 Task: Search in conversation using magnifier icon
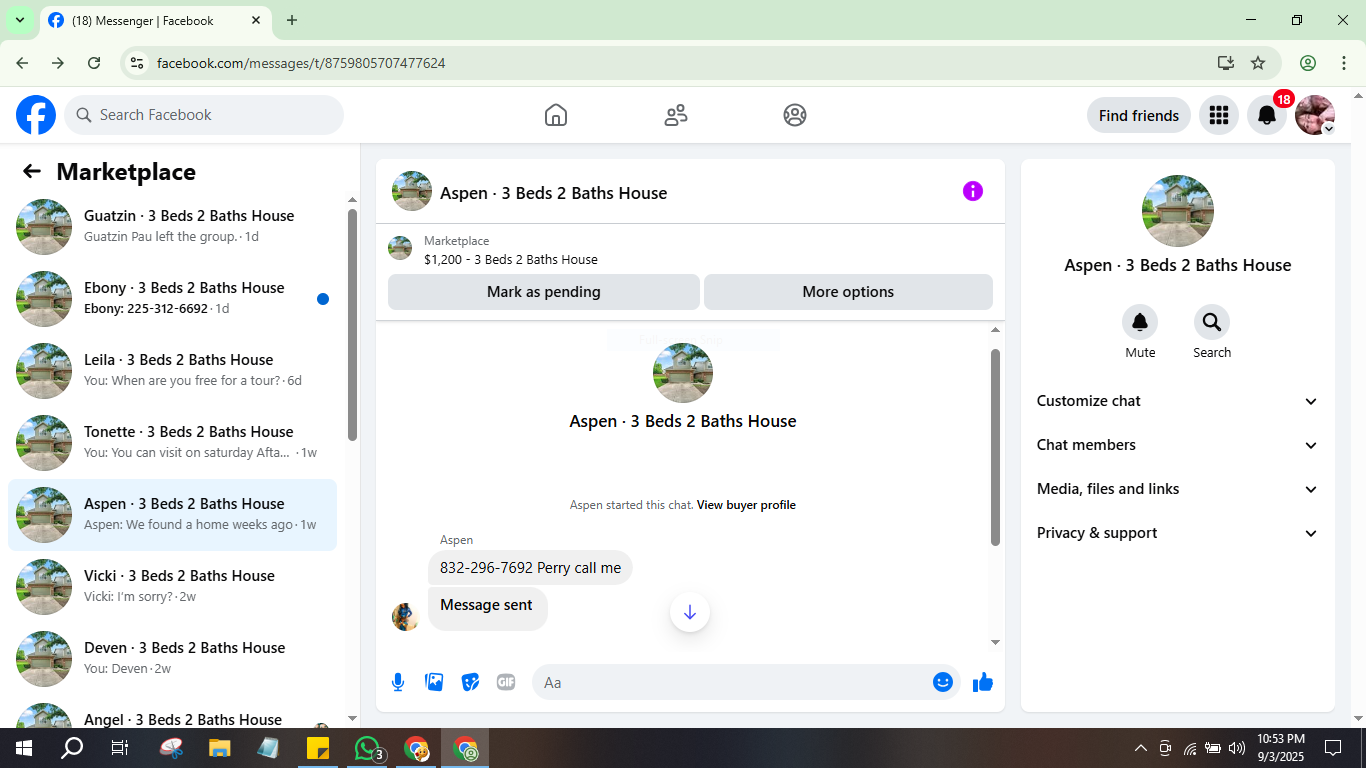tap(1212, 322)
